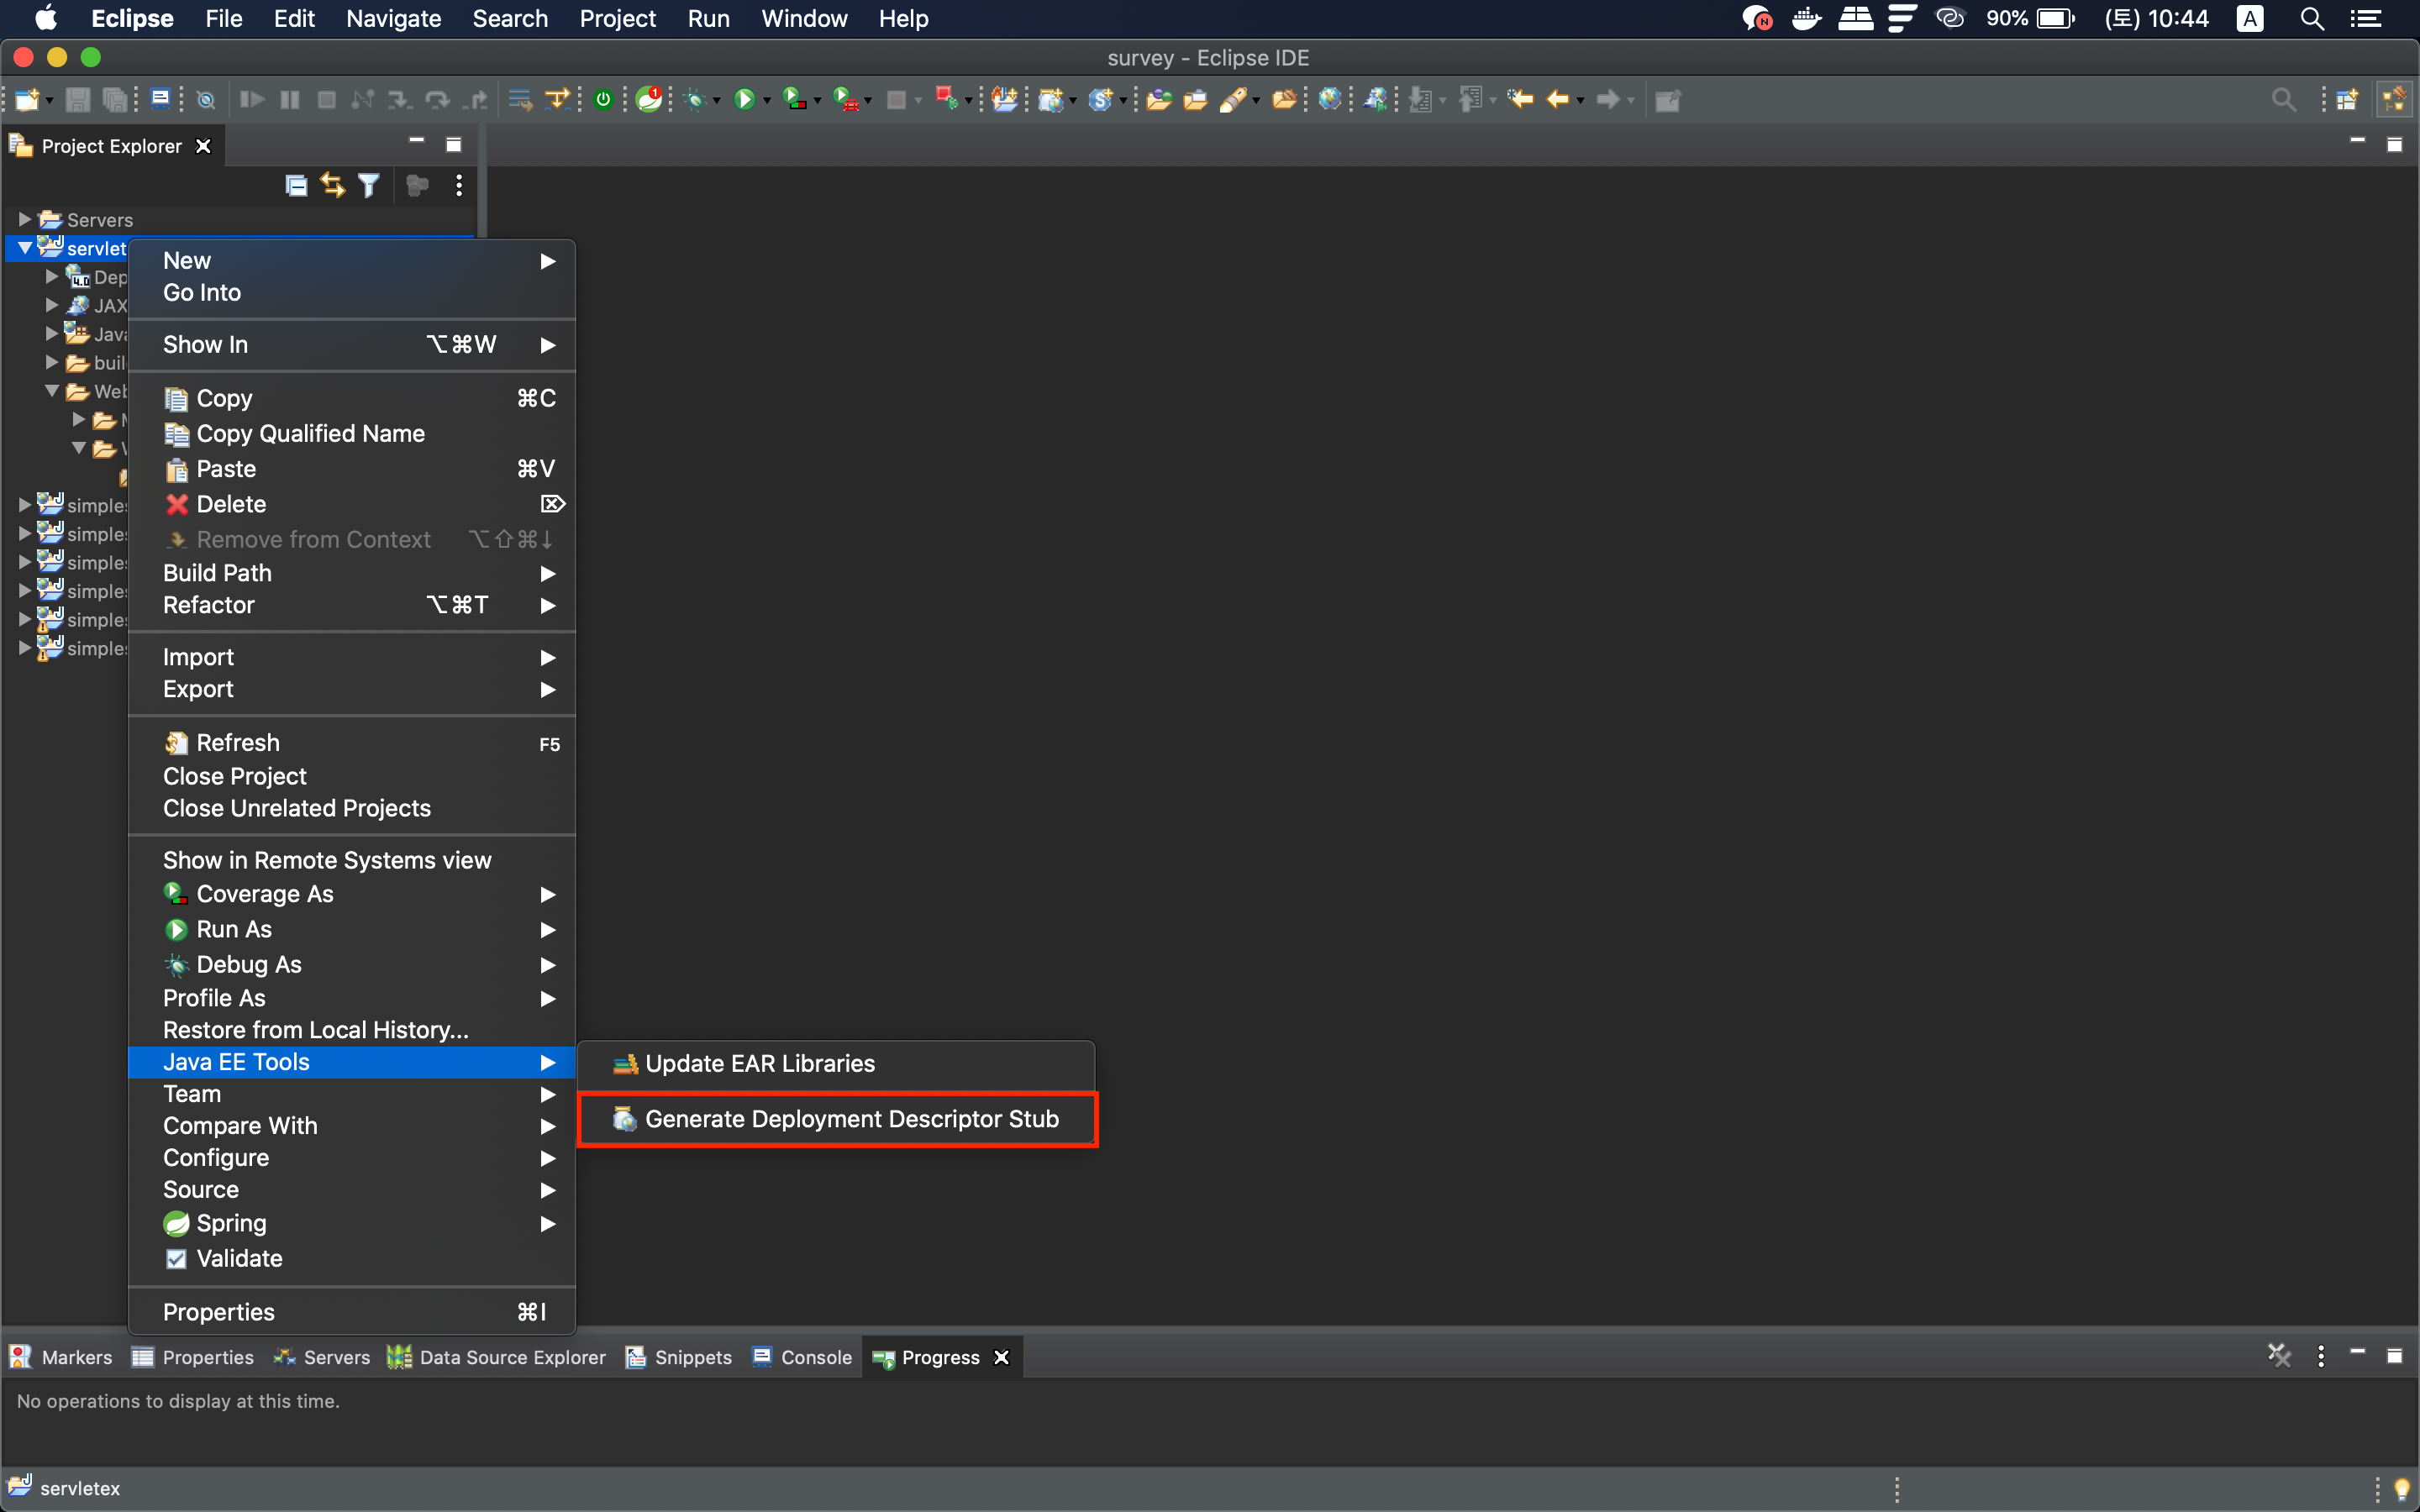Expand the Servers tree node
This screenshot has width=2420, height=1512.
25,219
